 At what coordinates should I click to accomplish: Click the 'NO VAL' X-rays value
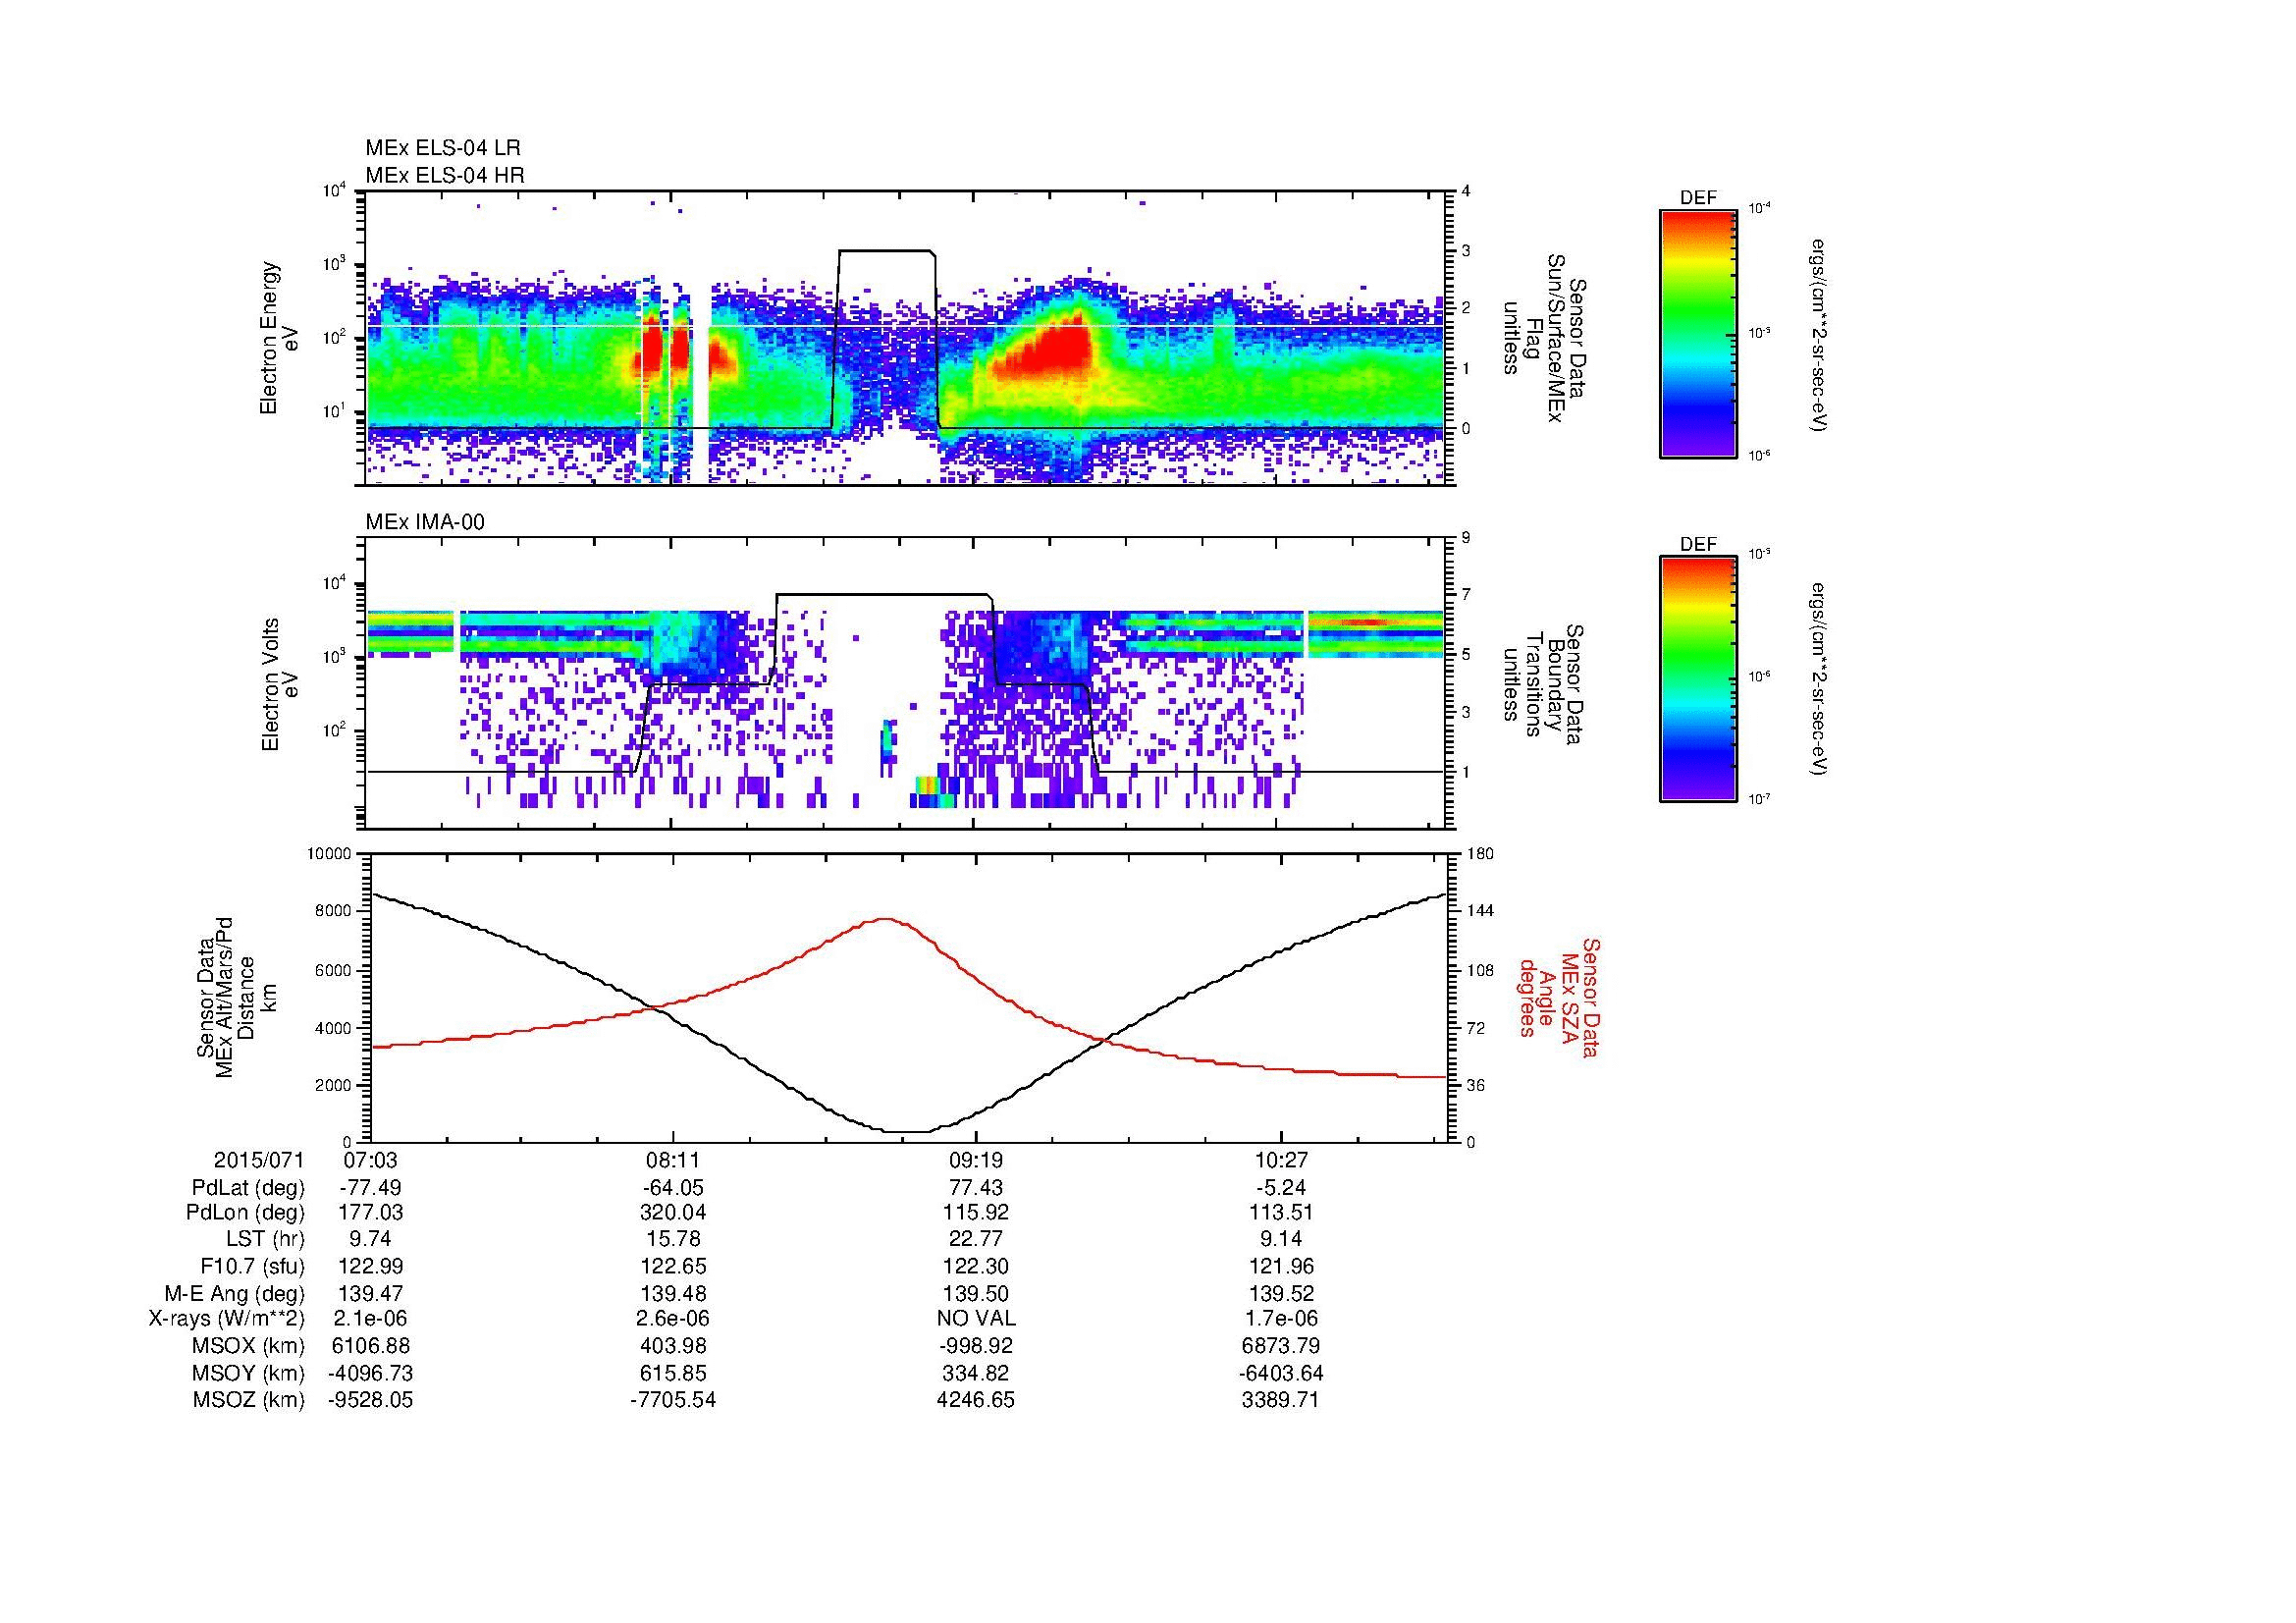click(x=976, y=1320)
